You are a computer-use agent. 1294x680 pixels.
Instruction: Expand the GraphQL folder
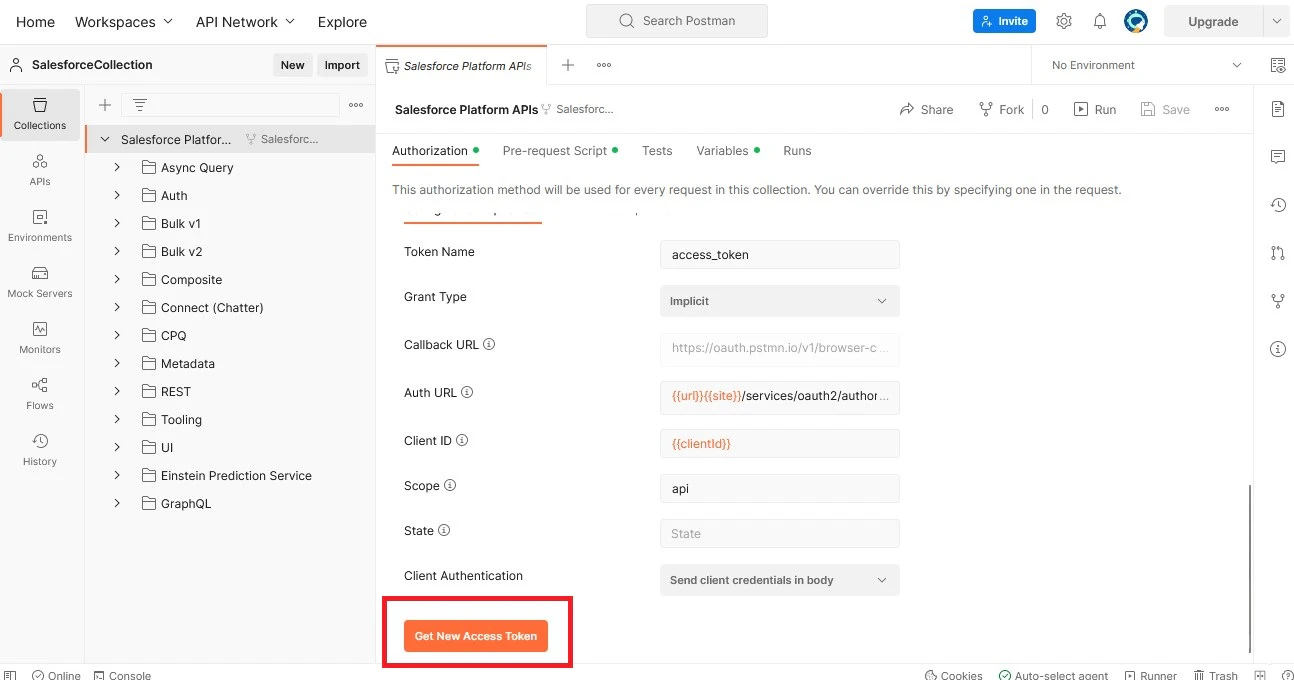pos(117,503)
